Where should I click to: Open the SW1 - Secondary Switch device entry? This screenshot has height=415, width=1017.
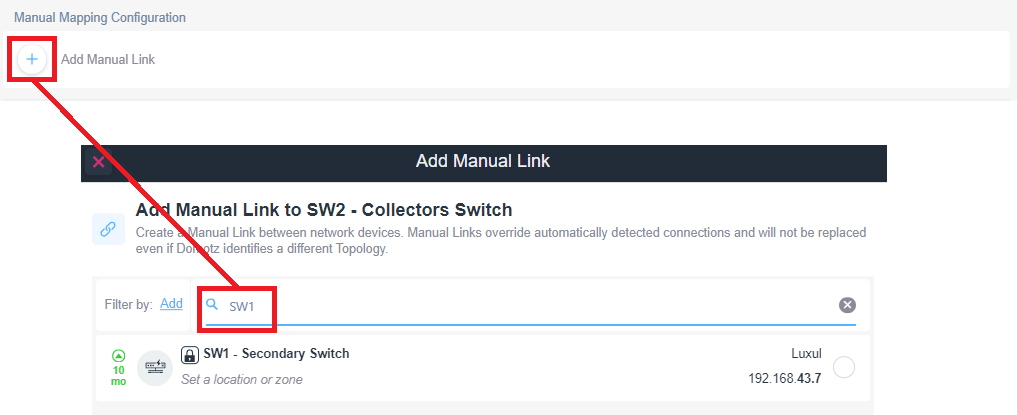tap(276, 354)
